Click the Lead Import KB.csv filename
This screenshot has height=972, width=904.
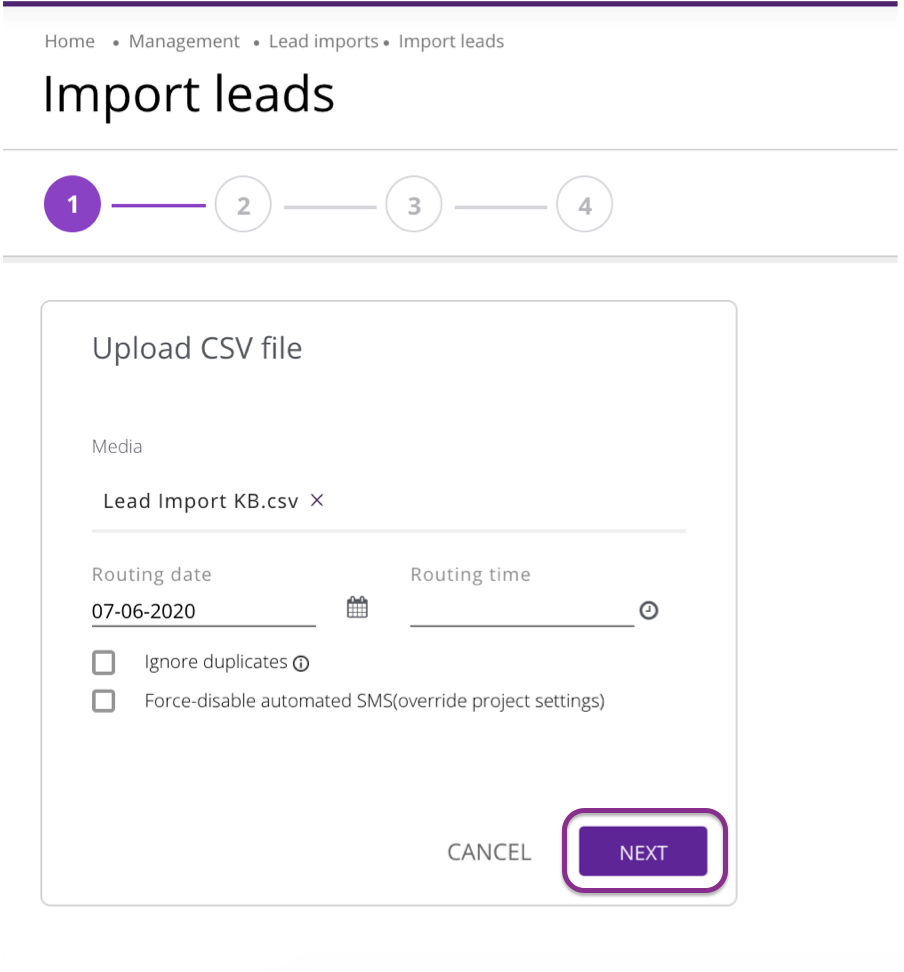pyautogui.click(x=200, y=501)
